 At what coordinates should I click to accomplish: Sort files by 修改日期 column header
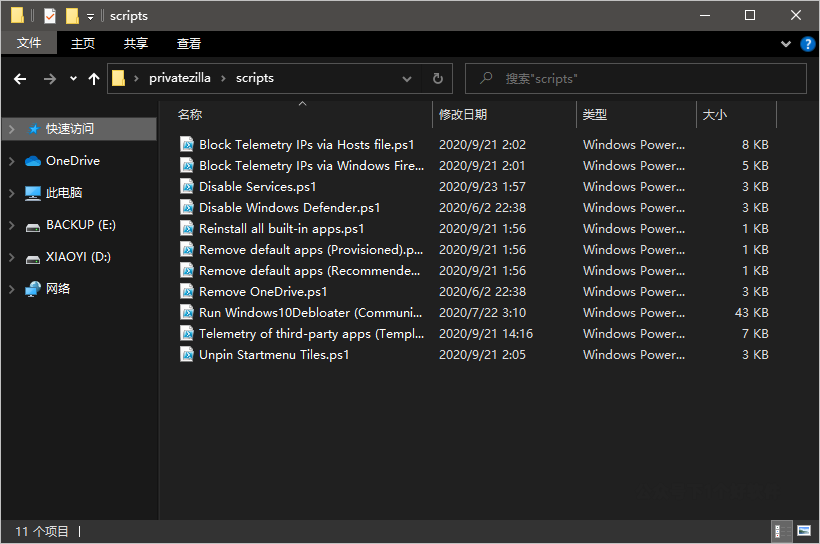click(x=463, y=115)
